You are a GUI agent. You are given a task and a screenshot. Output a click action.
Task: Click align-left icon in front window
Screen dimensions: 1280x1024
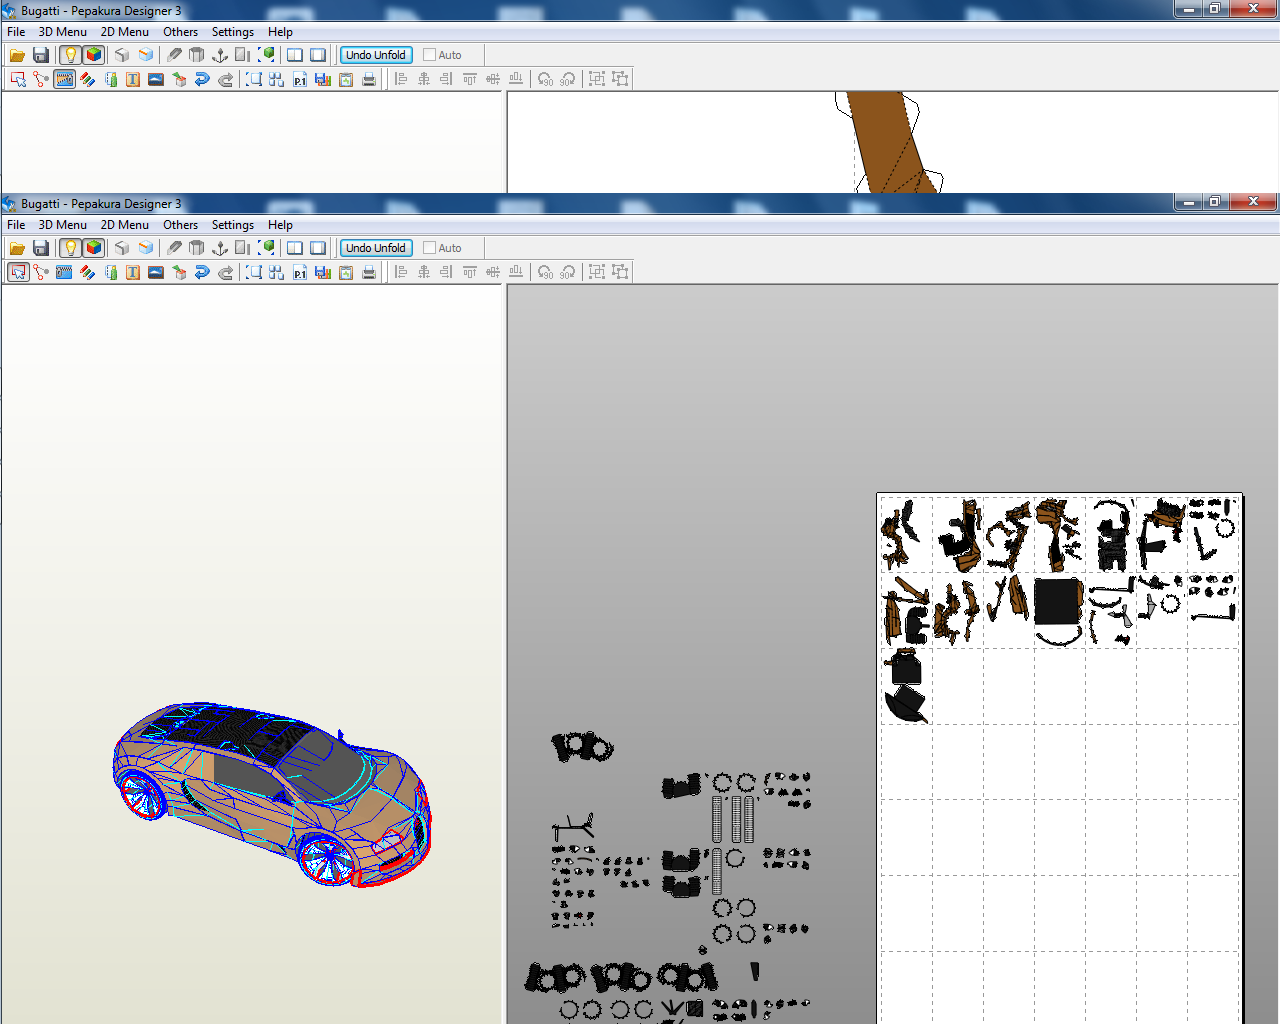(x=401, y=272)
